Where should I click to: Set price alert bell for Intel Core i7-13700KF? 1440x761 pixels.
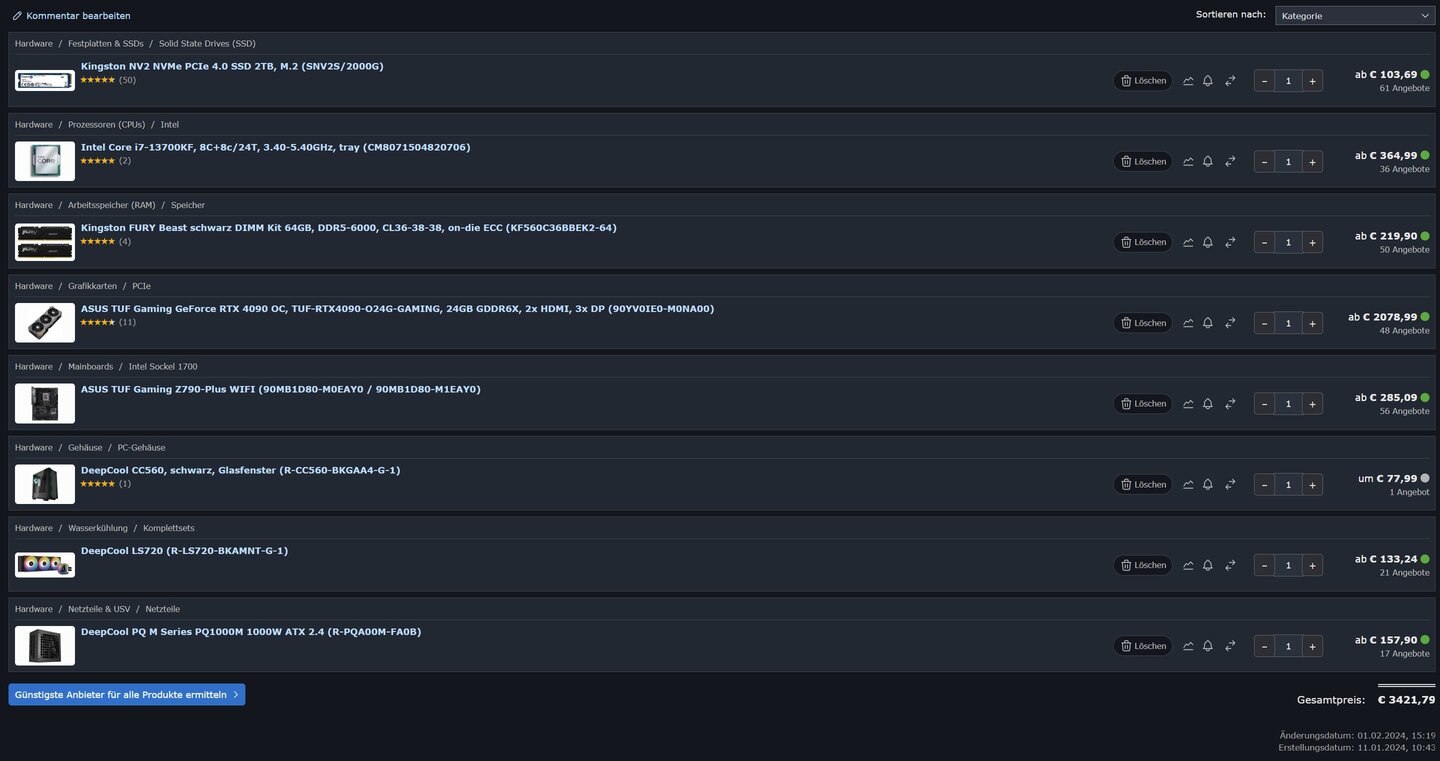point(1208,162)
